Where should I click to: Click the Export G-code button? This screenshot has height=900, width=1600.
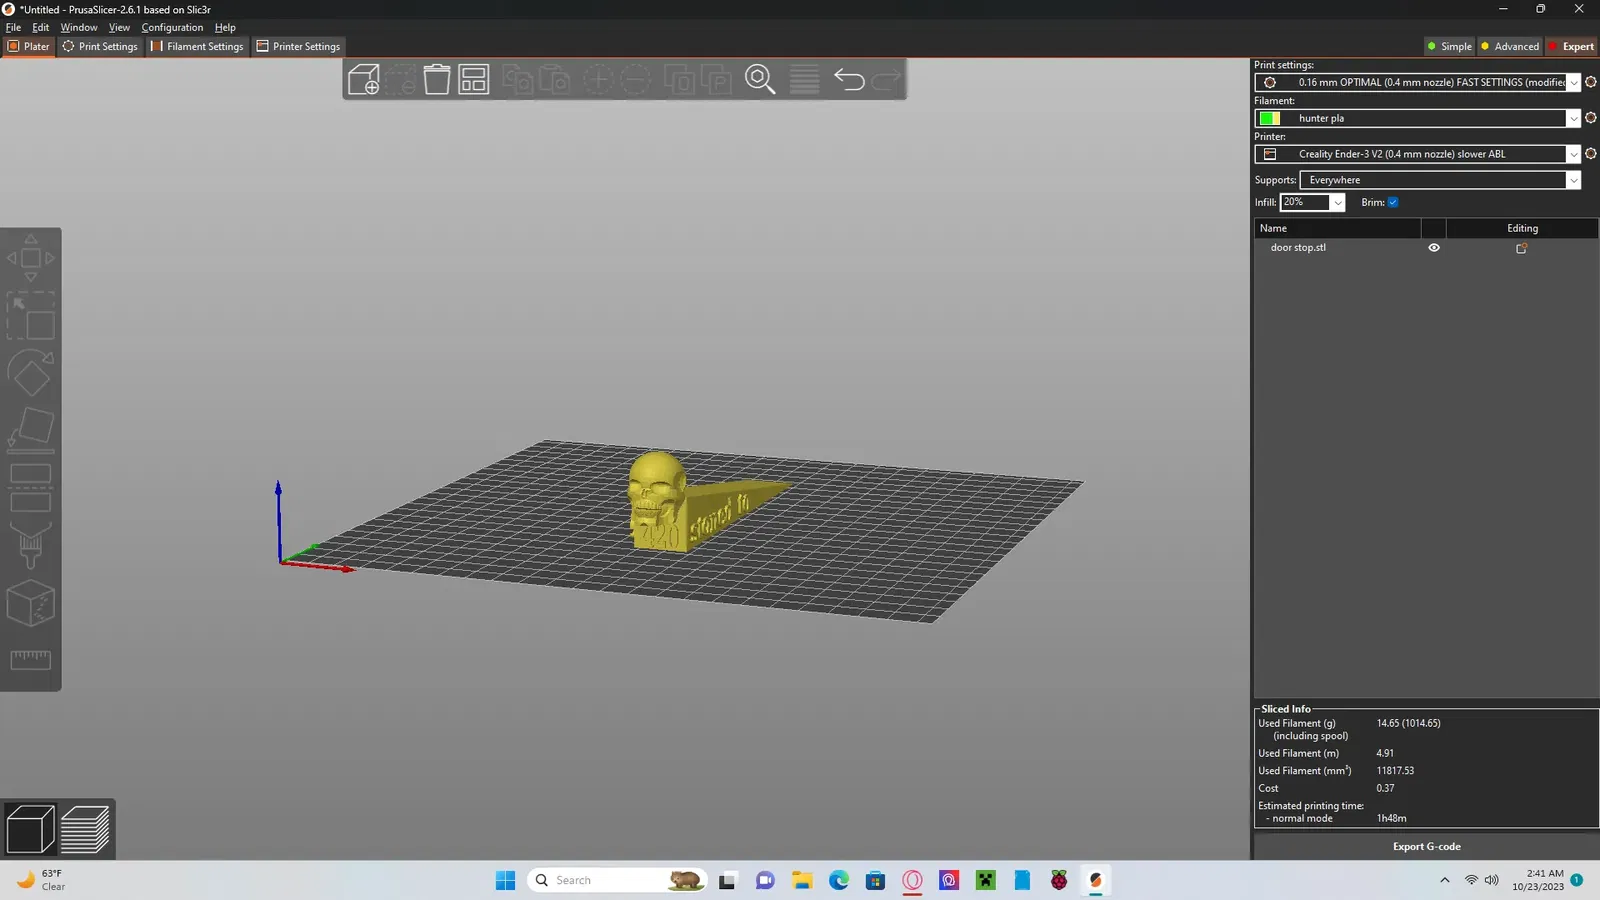[x=1426, y=846]
